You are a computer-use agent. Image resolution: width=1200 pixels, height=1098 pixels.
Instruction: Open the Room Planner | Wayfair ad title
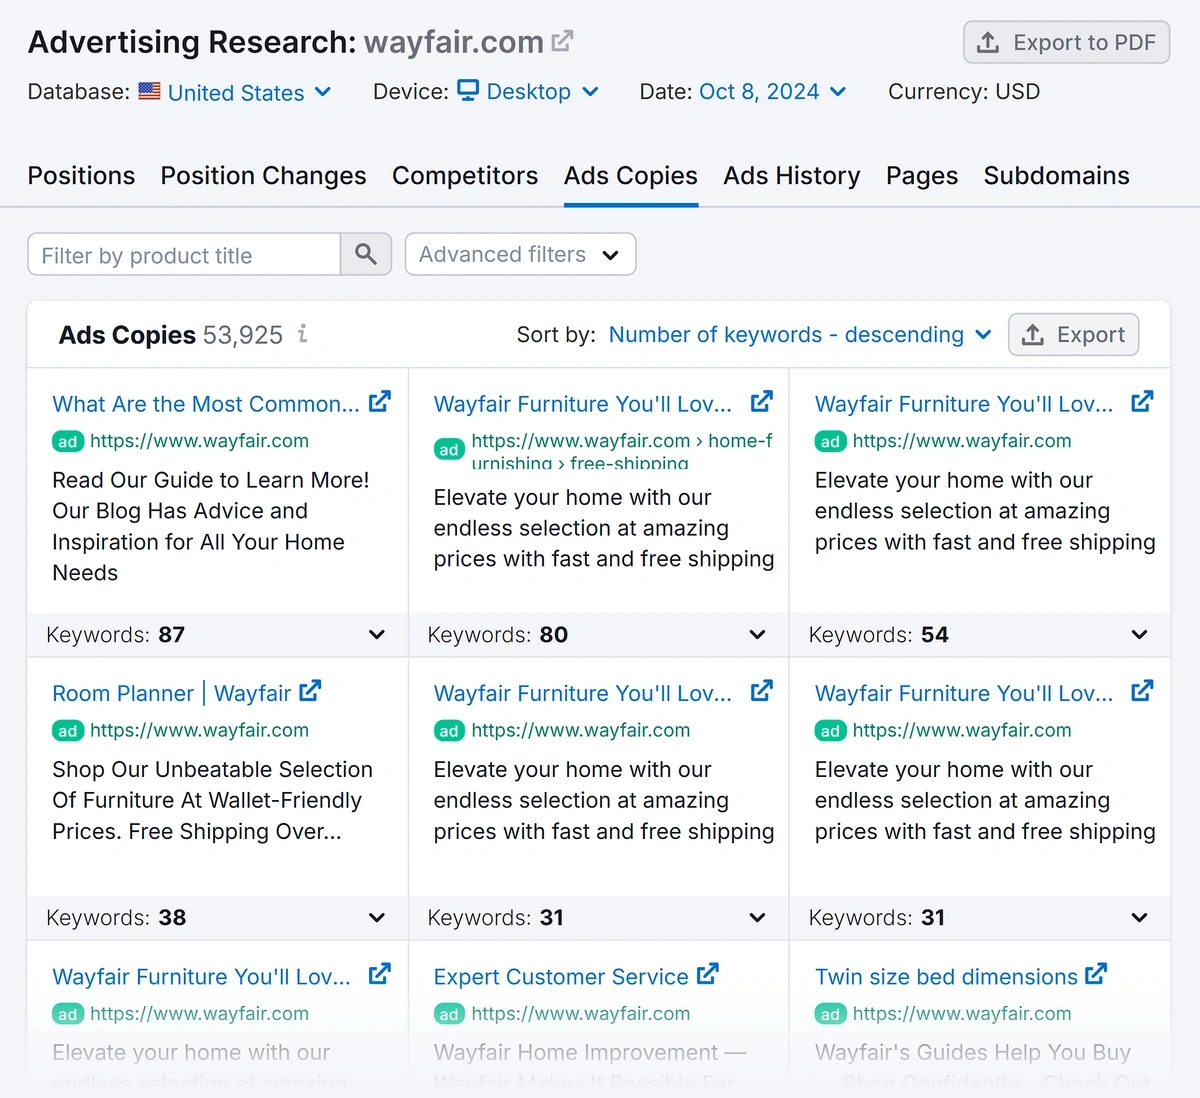pyautogui.click(x=172, y=693)
